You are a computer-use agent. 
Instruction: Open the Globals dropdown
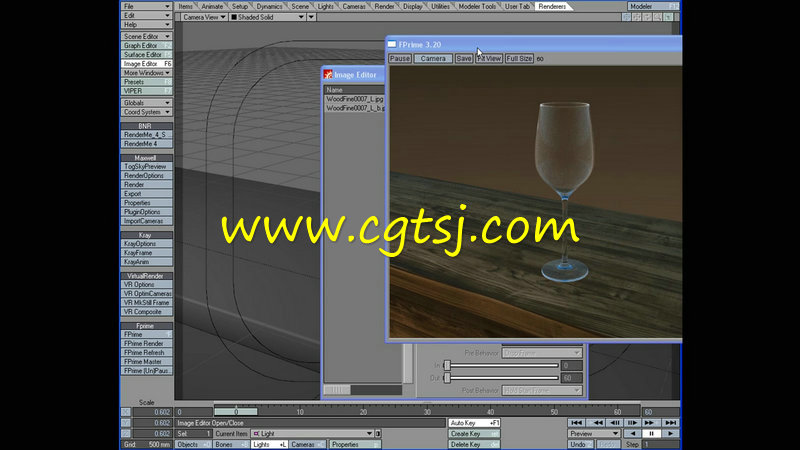point(146,103)
